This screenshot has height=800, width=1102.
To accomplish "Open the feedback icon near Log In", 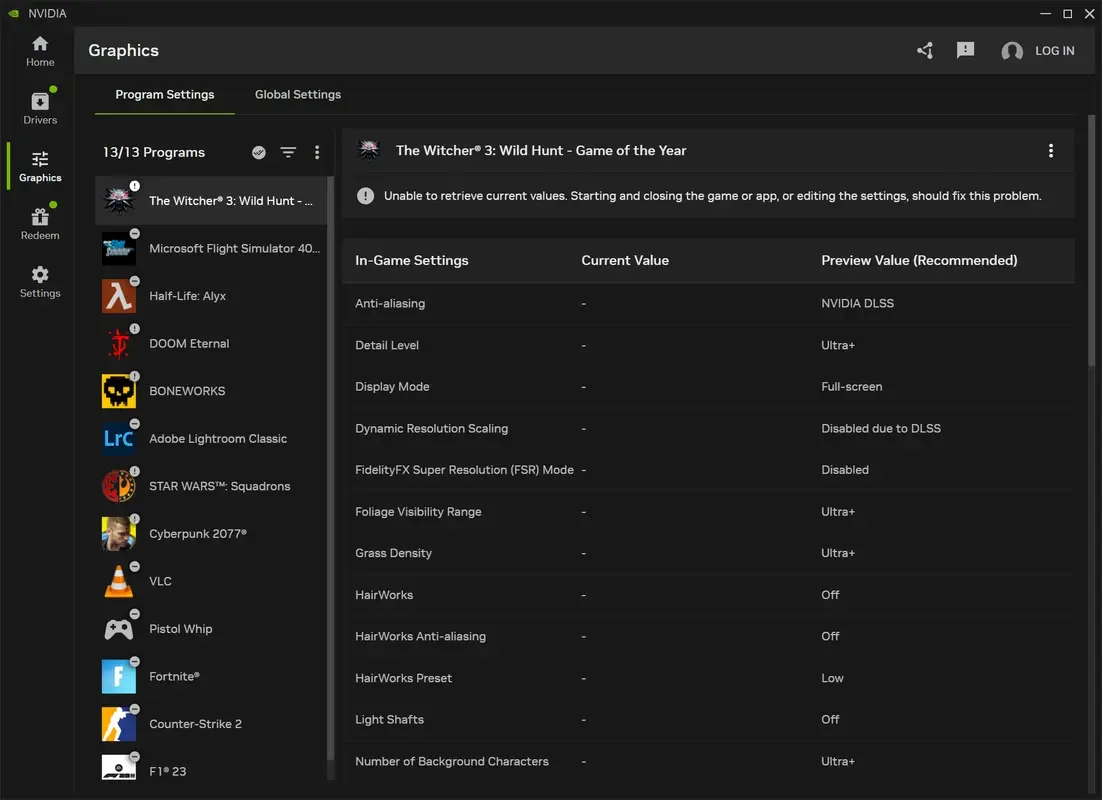I will tap(965, 50).
